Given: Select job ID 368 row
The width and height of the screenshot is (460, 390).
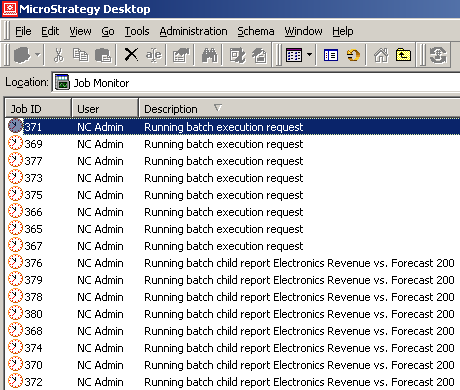Looking at the screenshot, I should (x=233, y=331).
